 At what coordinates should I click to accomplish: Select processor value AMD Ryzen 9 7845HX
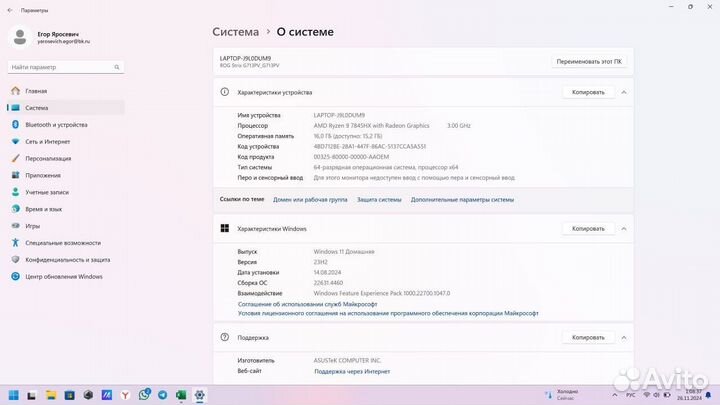pyautogui.click(x=371, y=126)
